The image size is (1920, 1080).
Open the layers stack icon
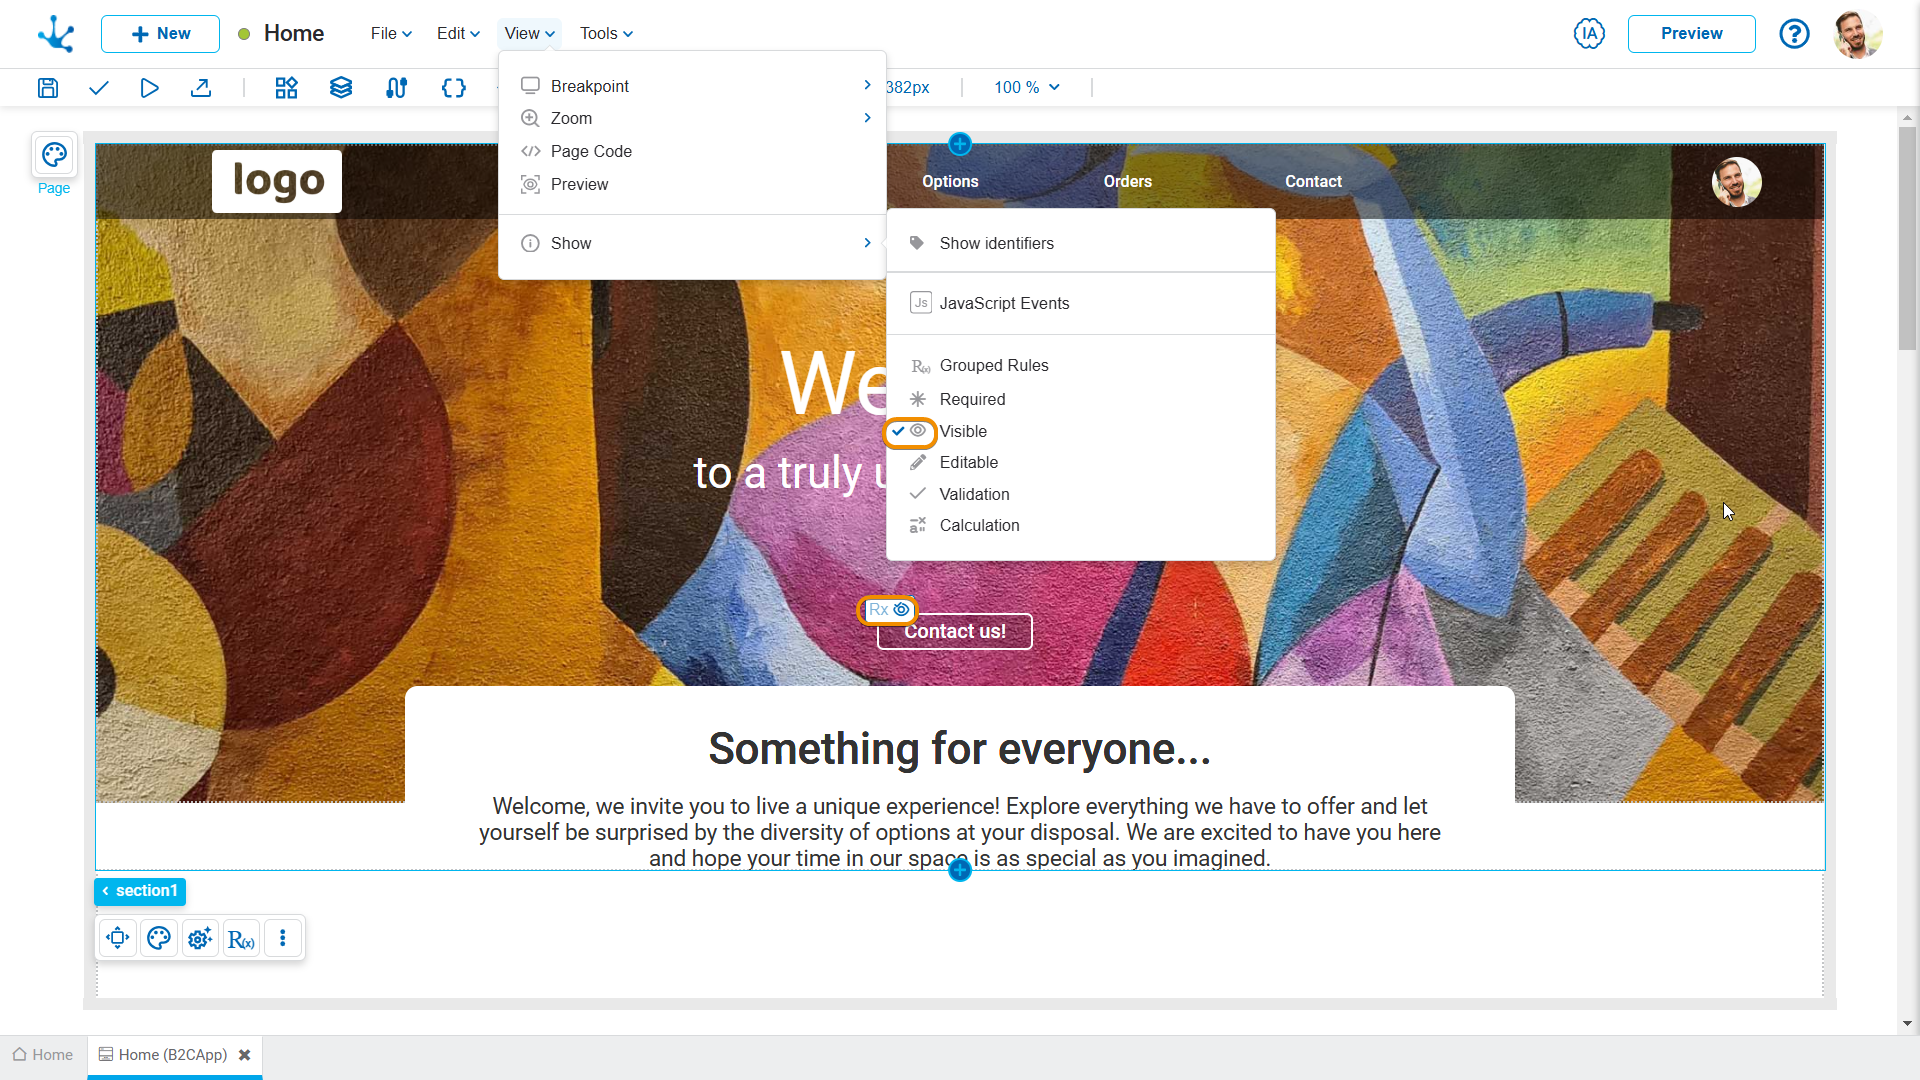point(340,88)
